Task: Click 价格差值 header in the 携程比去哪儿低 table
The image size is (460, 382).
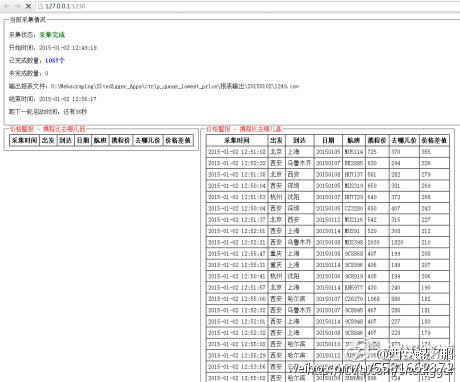Action: coord(178,140)
